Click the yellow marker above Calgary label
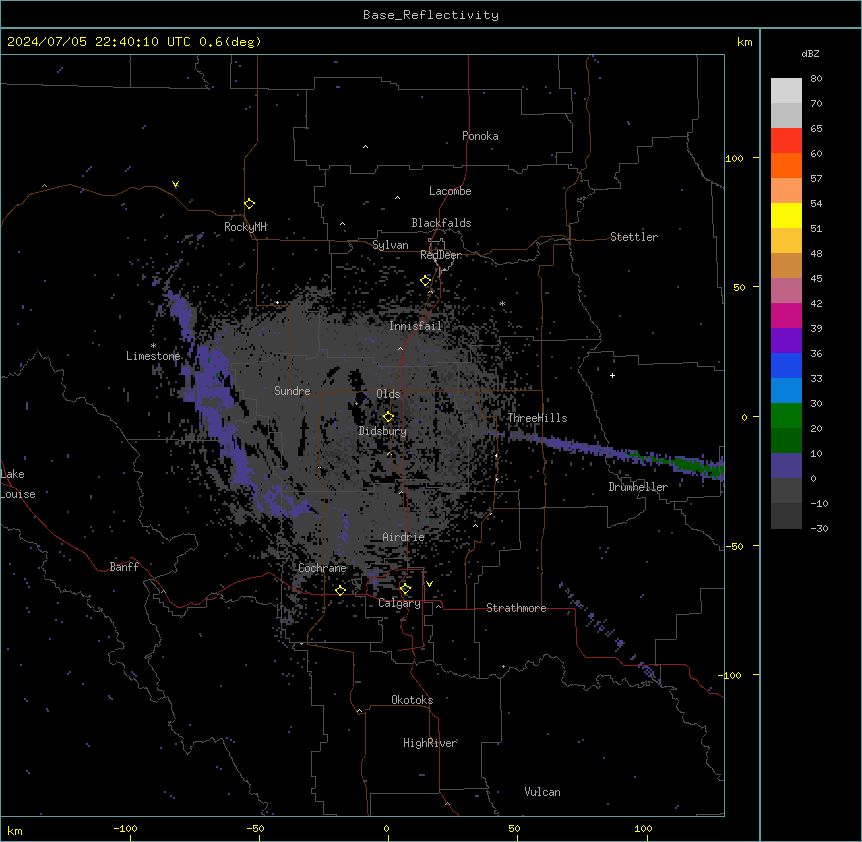This screenshot has height=842, width=862. [x=405, y=589]
